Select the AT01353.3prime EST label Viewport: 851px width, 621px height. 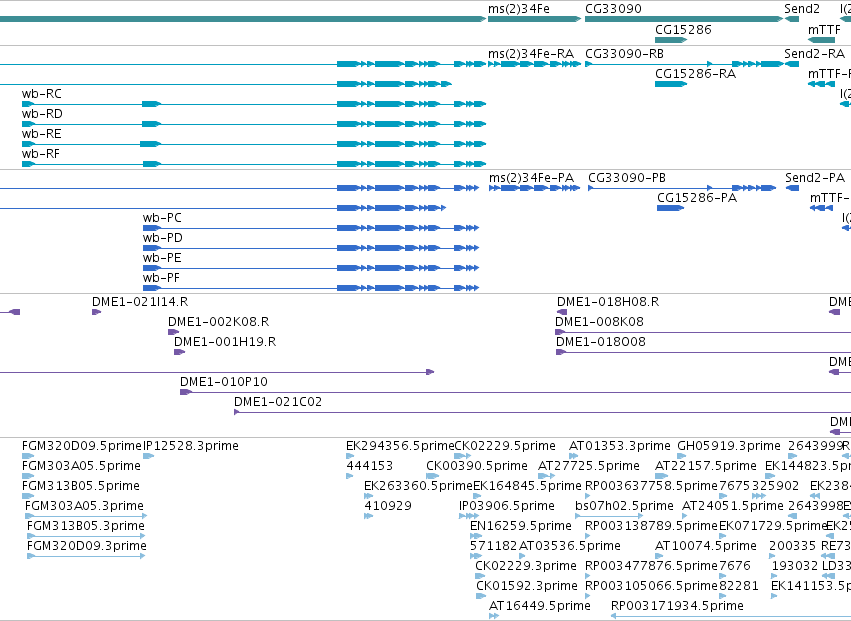click(x=620, y=446)
